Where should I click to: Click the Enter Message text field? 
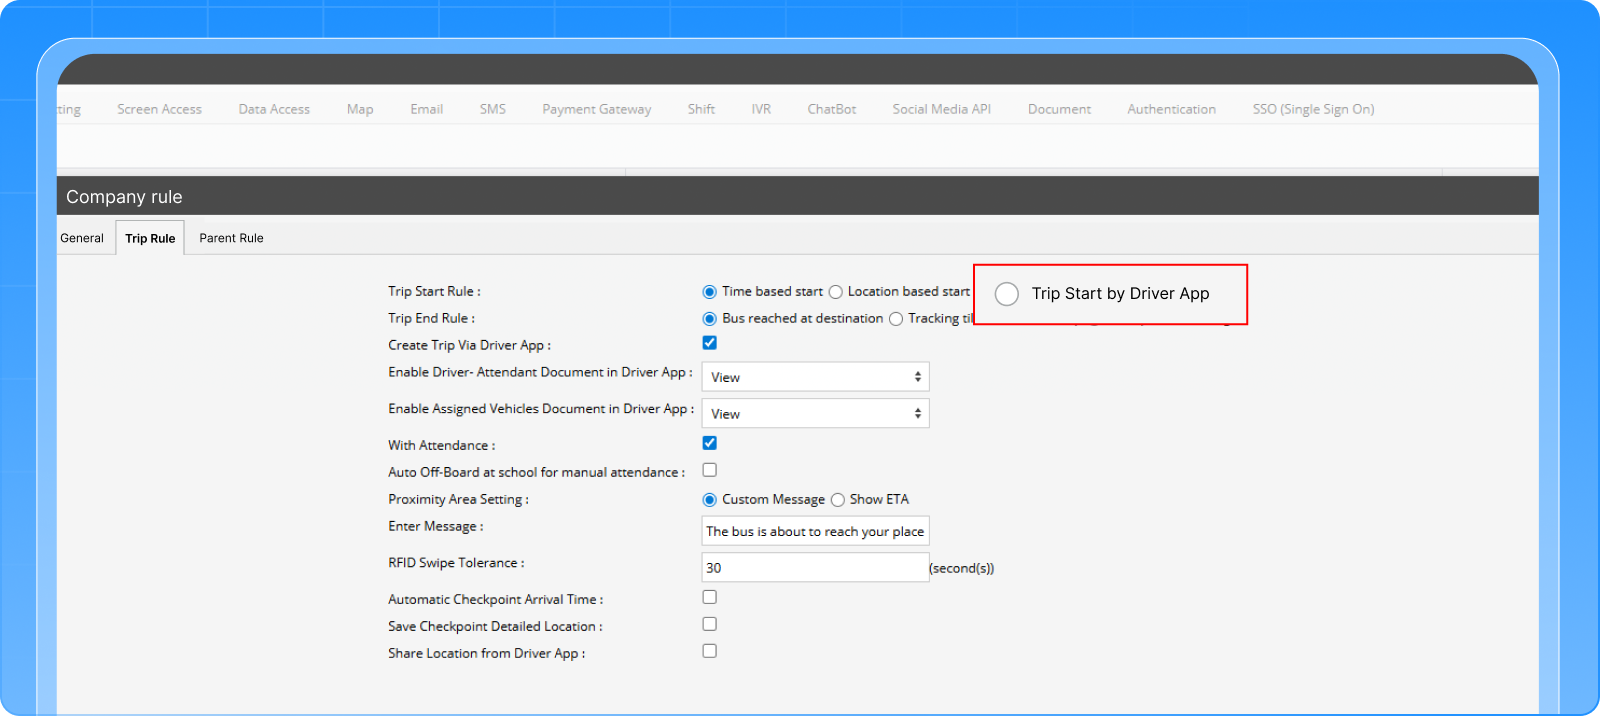[815, 531]
